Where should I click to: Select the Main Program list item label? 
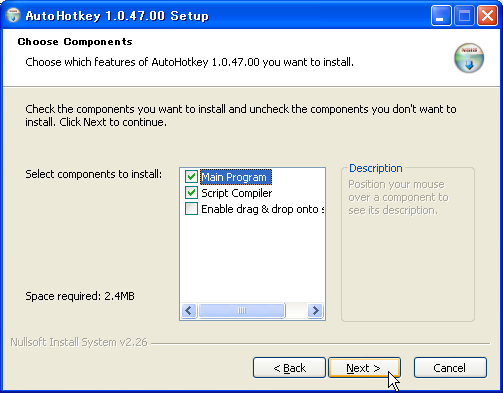236,177
